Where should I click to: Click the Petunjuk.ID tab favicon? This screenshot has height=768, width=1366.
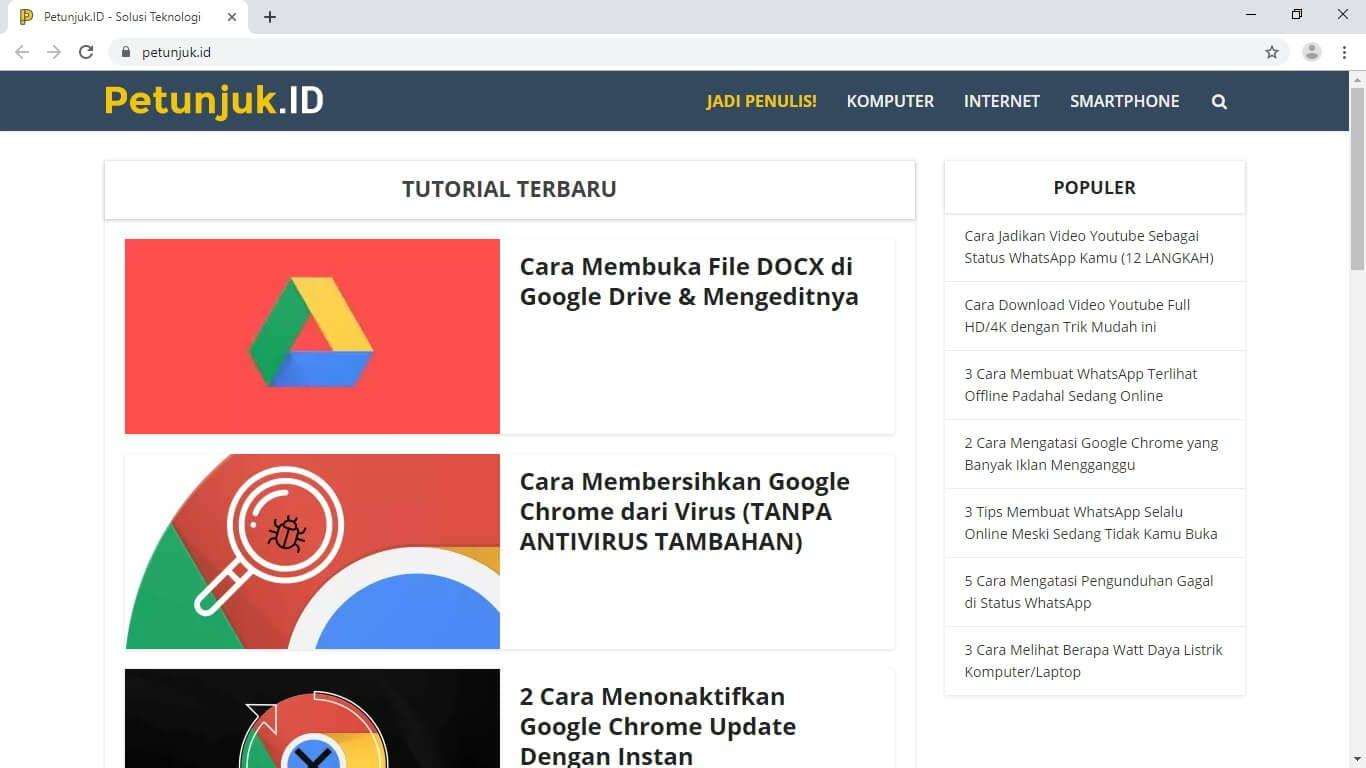[26, 17]
